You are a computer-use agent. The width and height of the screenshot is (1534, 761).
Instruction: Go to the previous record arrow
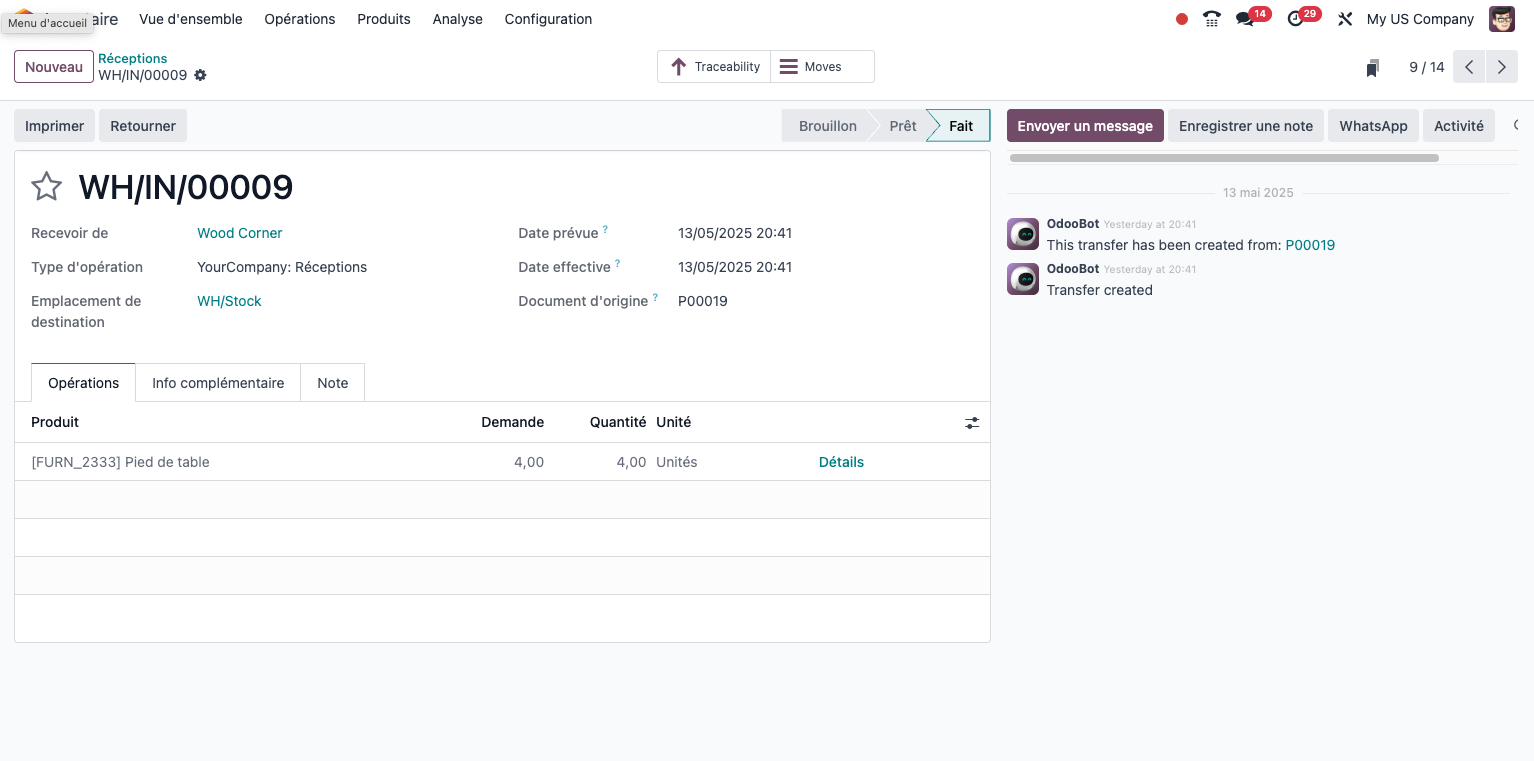point(1469,67)
